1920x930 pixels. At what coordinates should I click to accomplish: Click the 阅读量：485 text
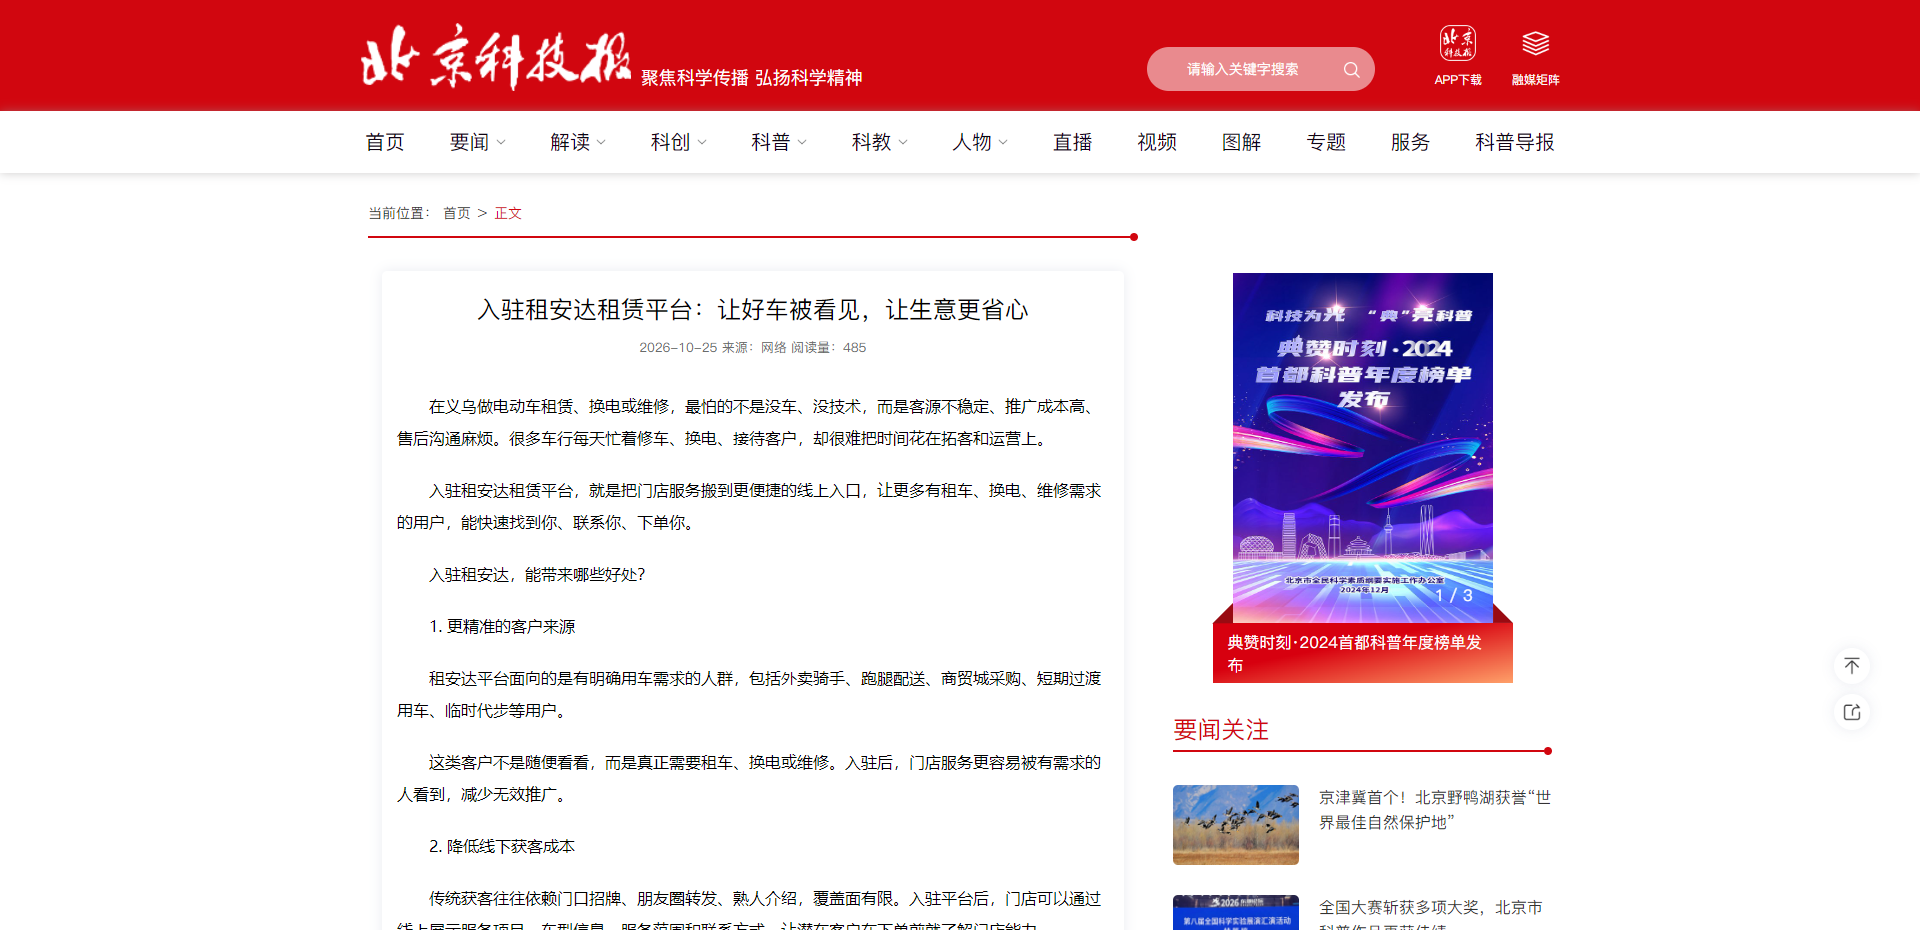click(x=829, y=348)
